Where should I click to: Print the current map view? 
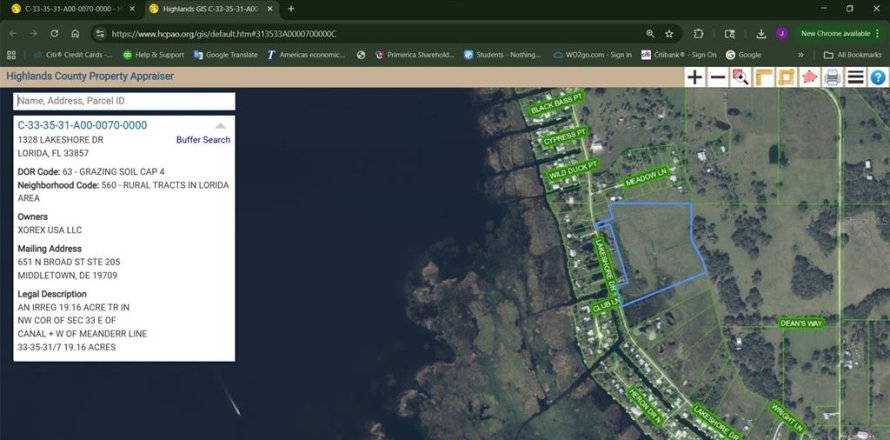(832, 77)
